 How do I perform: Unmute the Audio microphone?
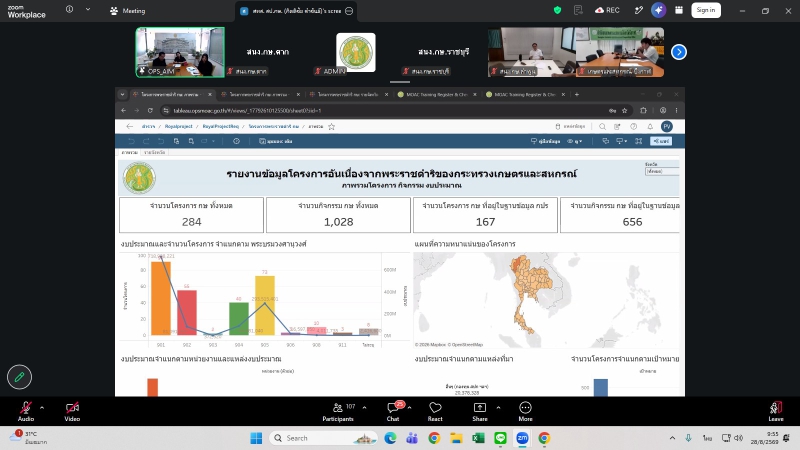pyautogui.click(x=26, y=411)
